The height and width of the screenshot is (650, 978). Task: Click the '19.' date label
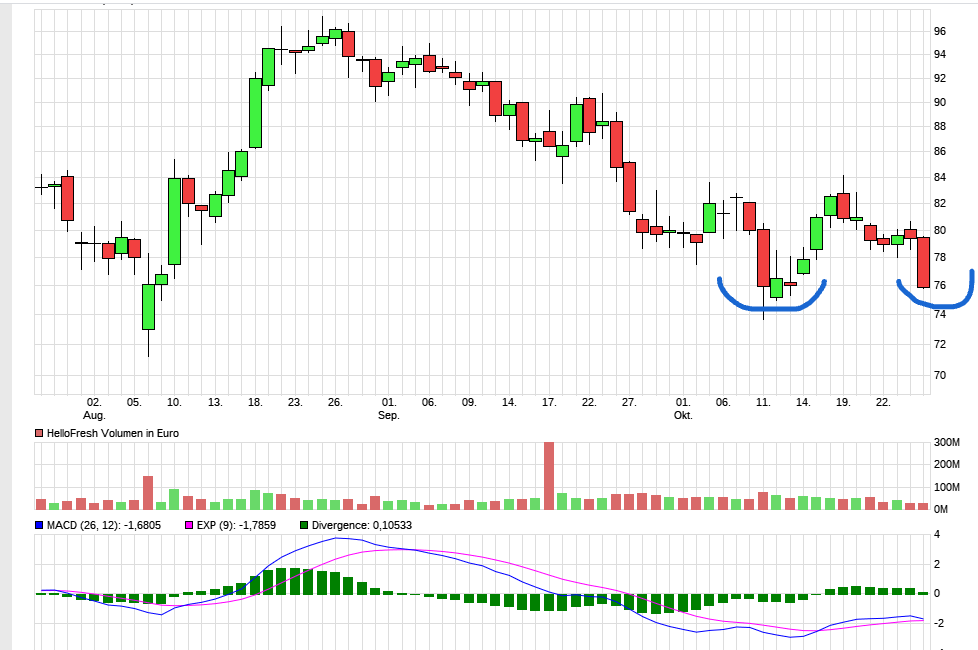[x=843, y=402]
